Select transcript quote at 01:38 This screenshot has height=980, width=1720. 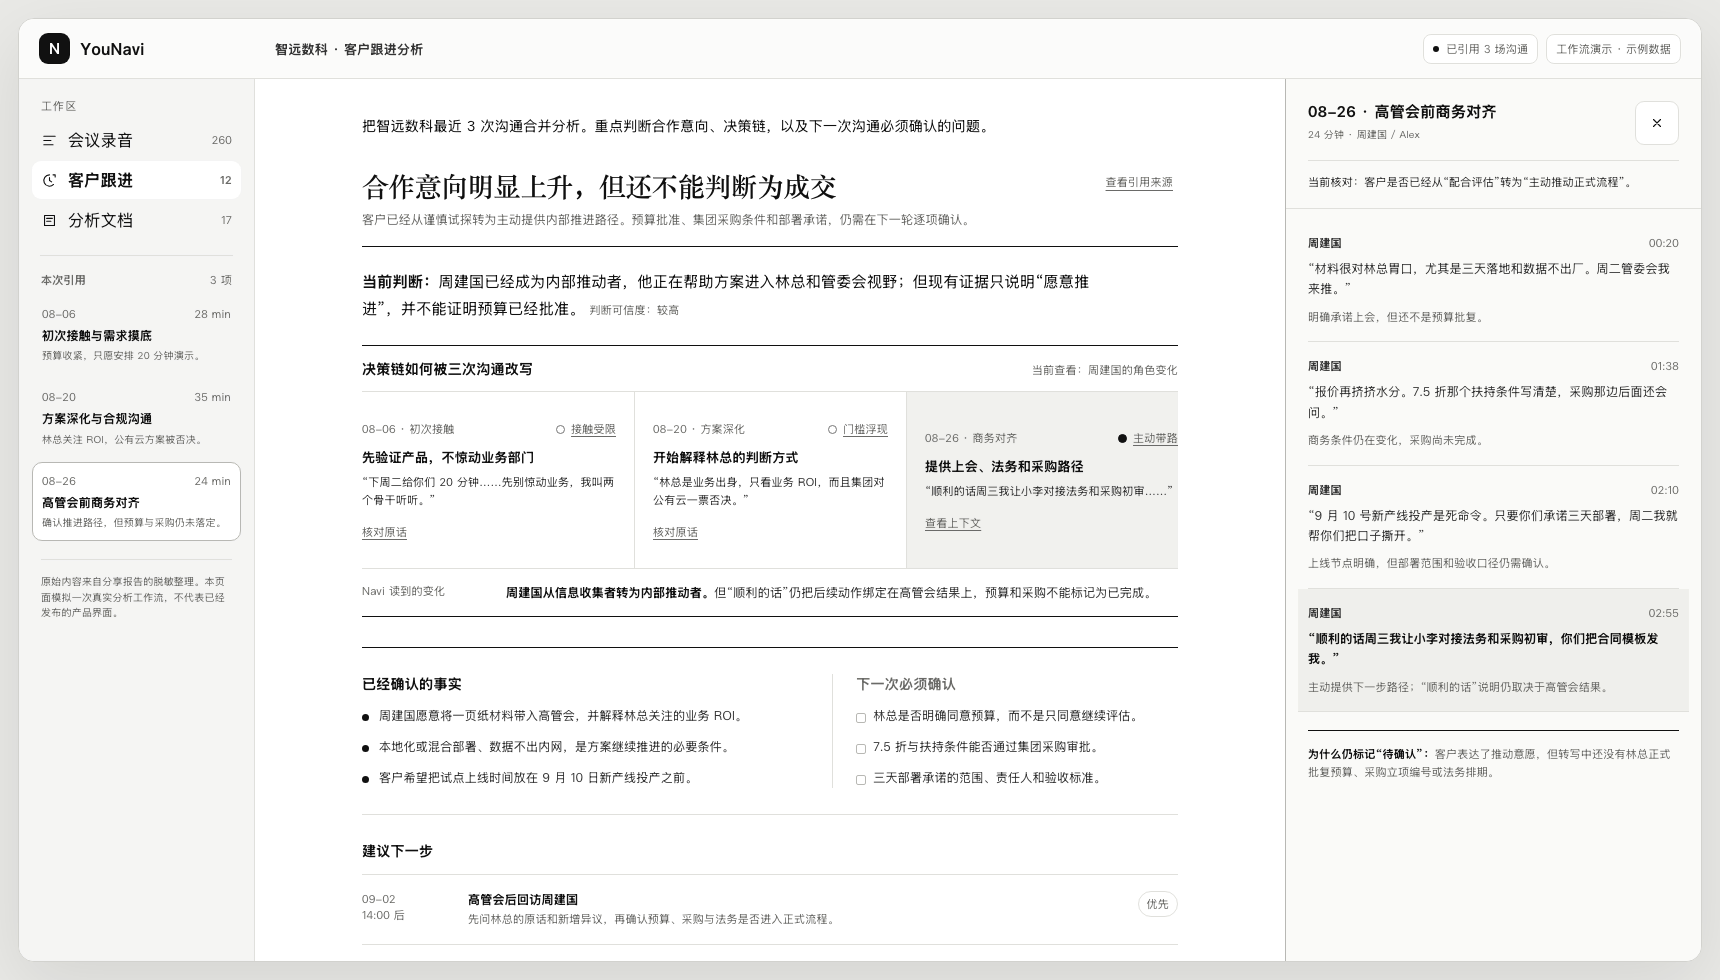[1493, 403]
